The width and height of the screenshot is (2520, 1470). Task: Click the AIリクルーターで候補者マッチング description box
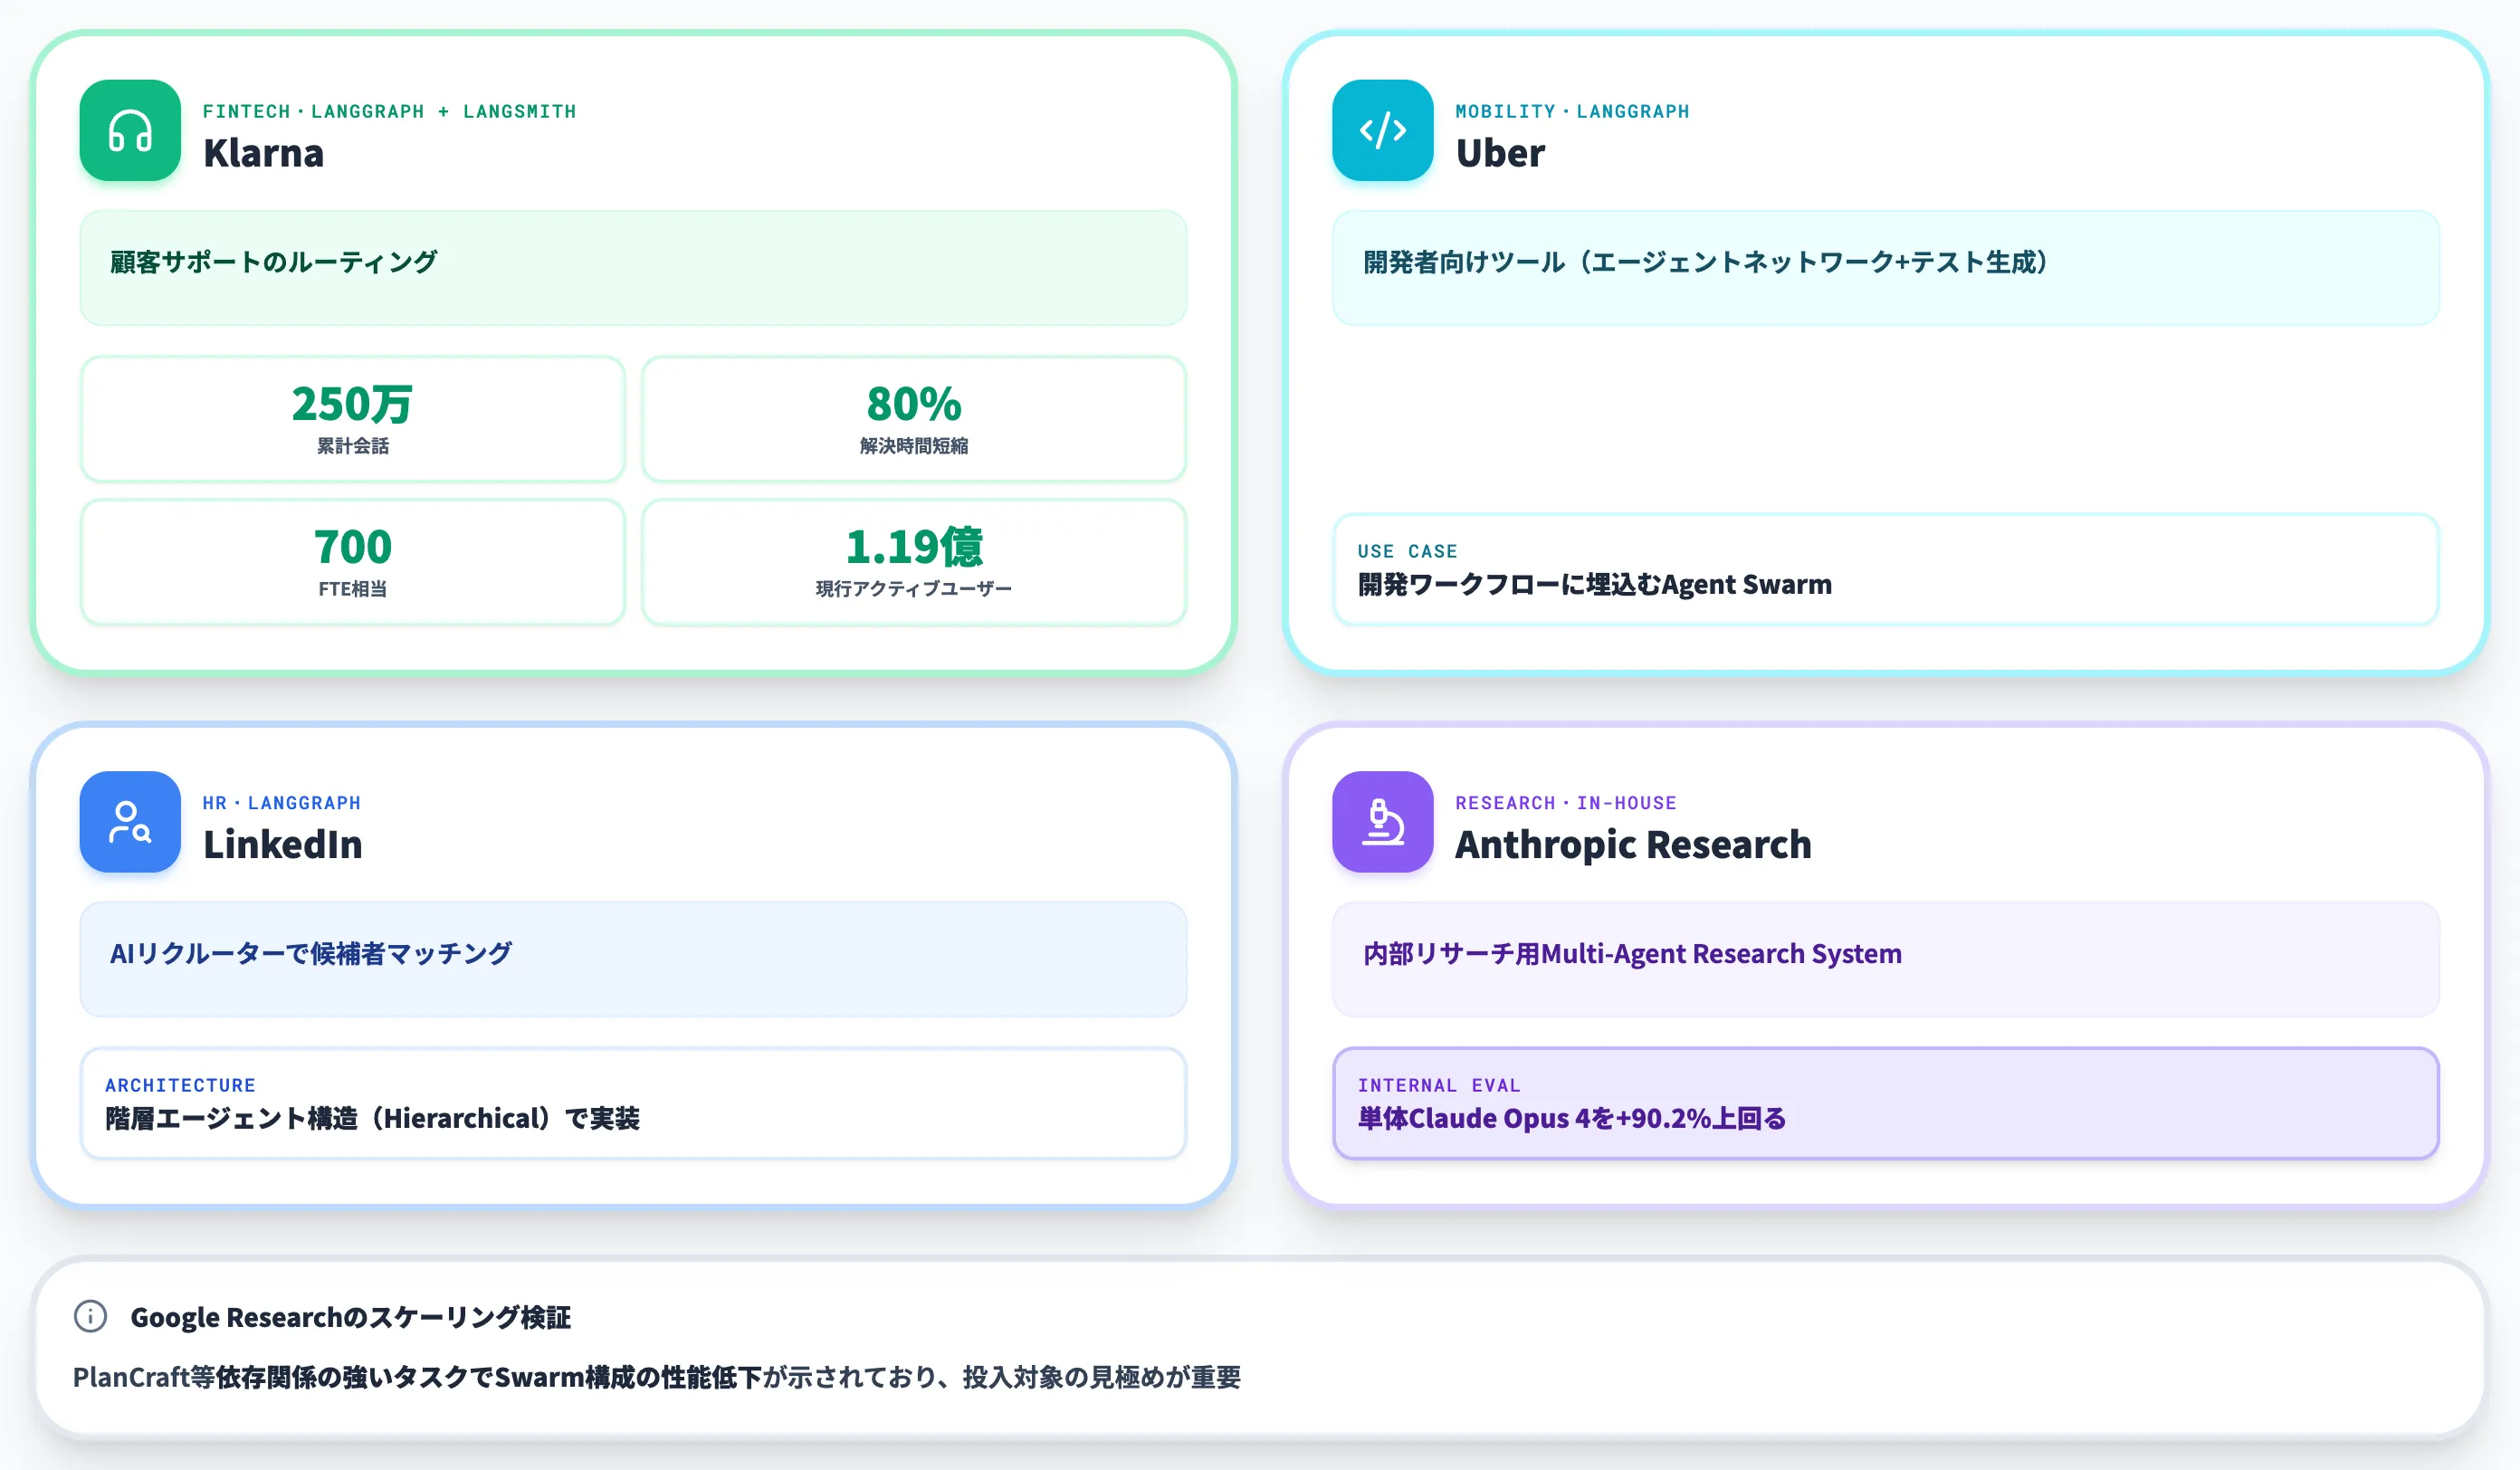633,959
